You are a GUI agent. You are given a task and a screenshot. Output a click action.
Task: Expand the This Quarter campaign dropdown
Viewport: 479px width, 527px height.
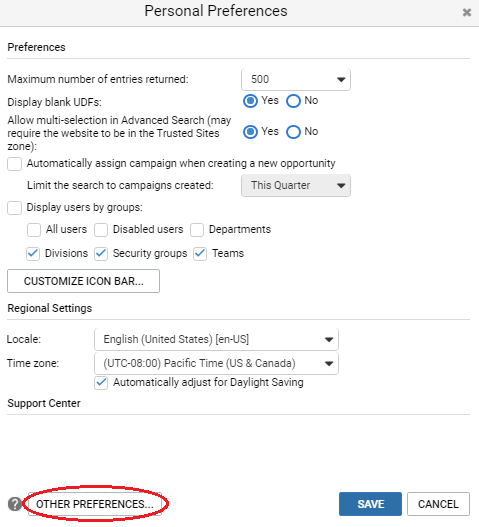pyautogui.click(x=296, y=185)
